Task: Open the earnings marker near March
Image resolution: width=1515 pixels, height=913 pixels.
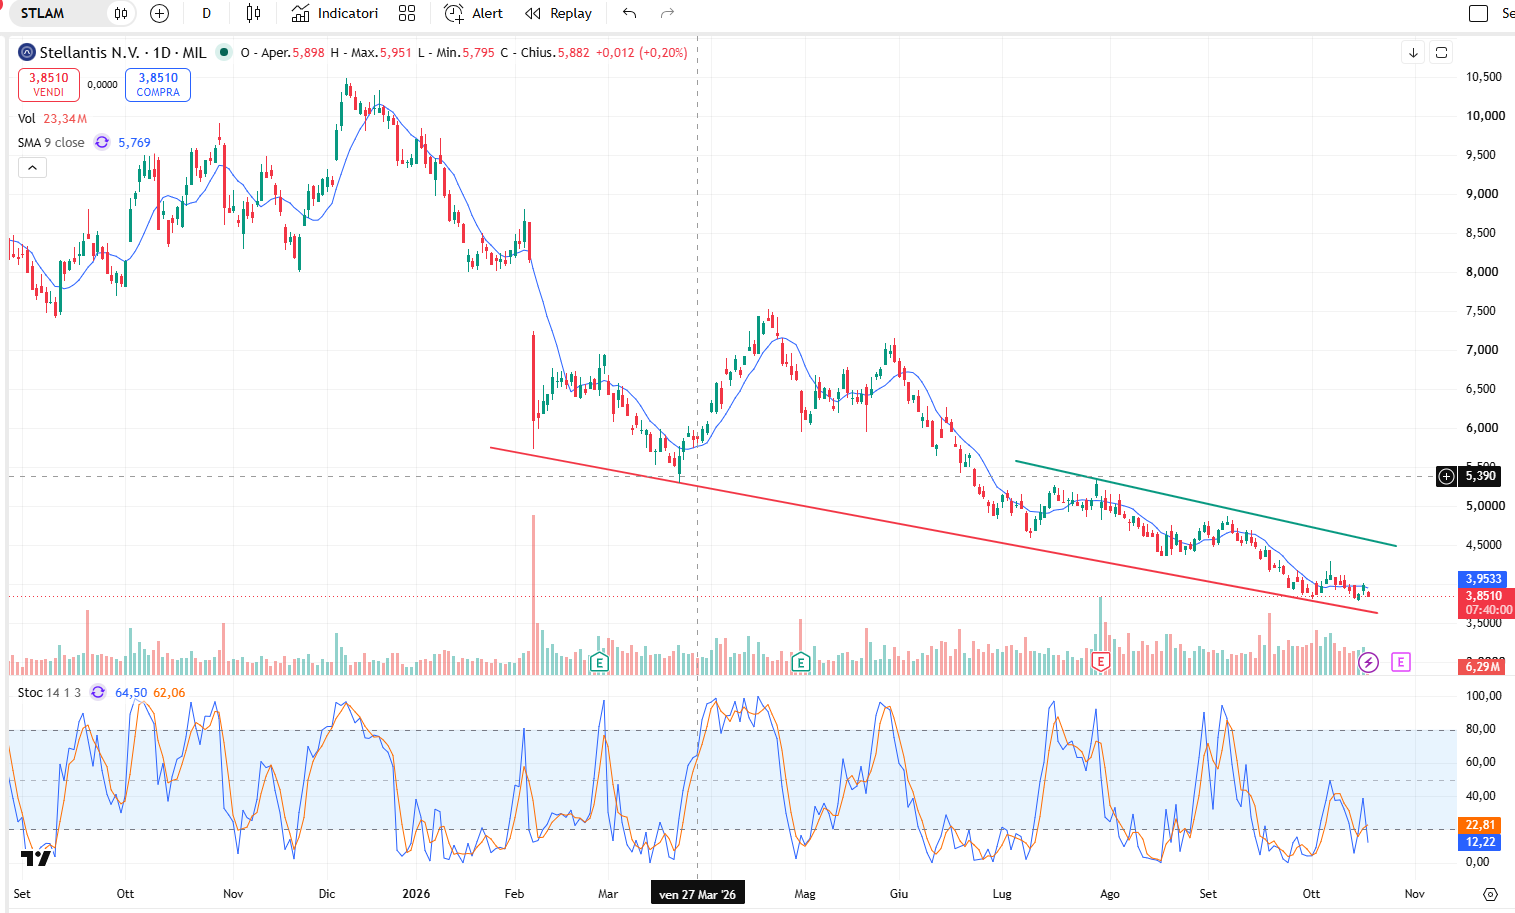Action: tap(599, 662)
